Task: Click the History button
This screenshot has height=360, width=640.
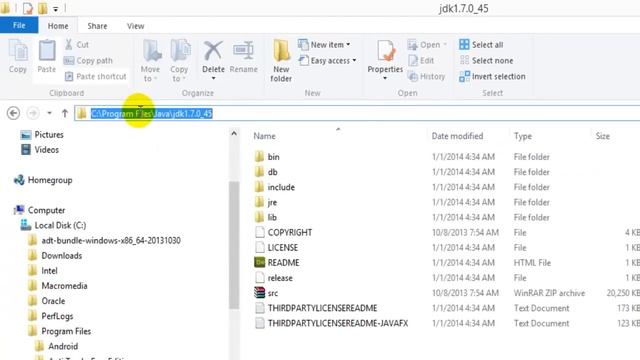Action: (x=427, y=76)
